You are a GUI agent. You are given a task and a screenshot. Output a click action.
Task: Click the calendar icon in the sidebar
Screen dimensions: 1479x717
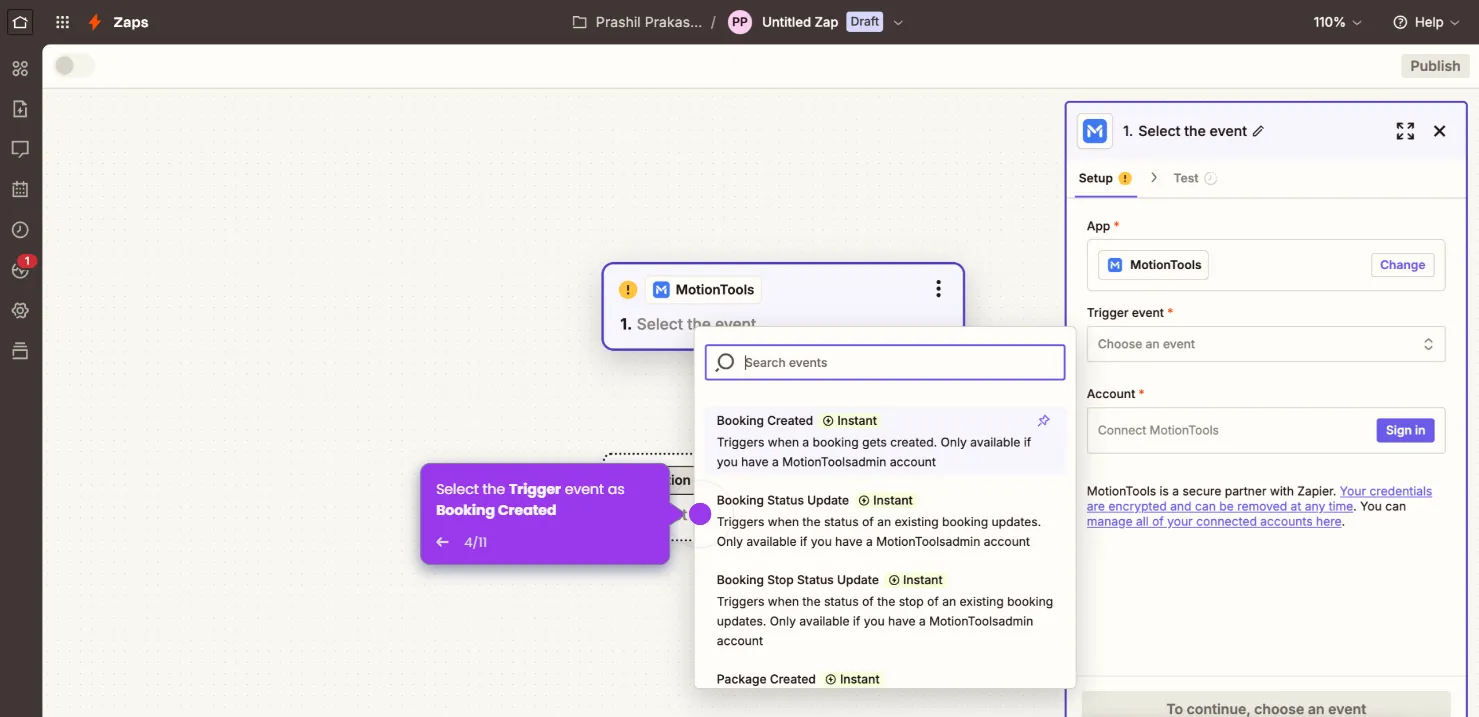20,188
